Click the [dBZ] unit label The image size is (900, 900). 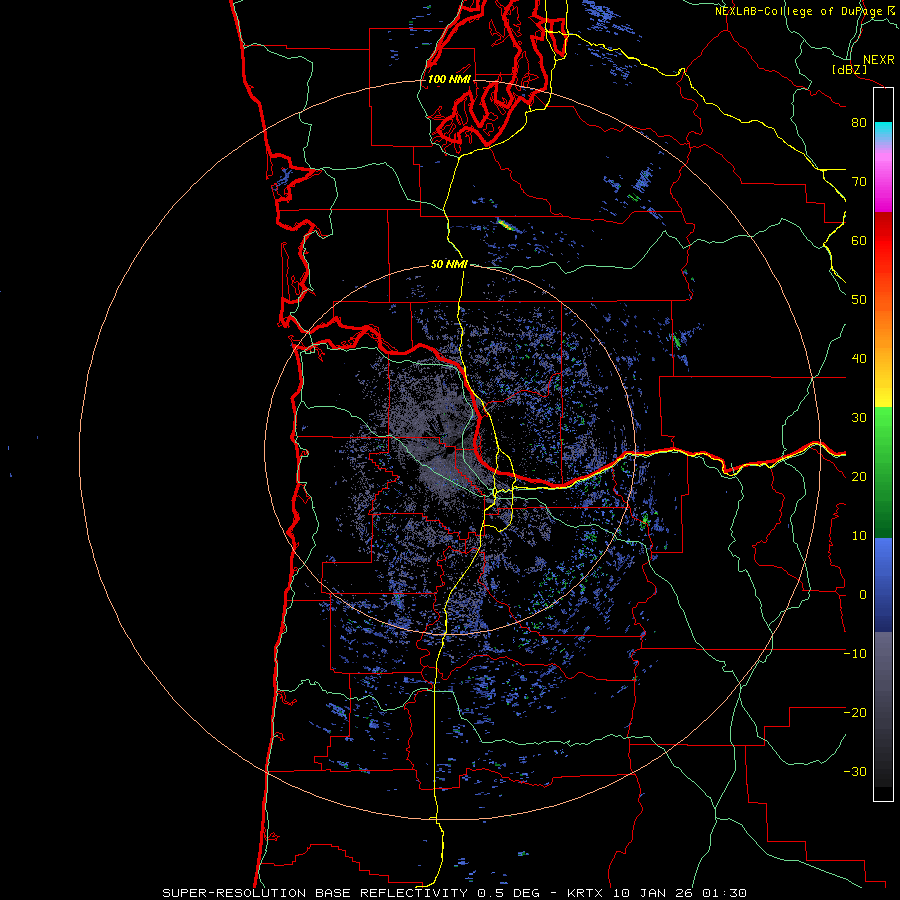tap(849, 70)
